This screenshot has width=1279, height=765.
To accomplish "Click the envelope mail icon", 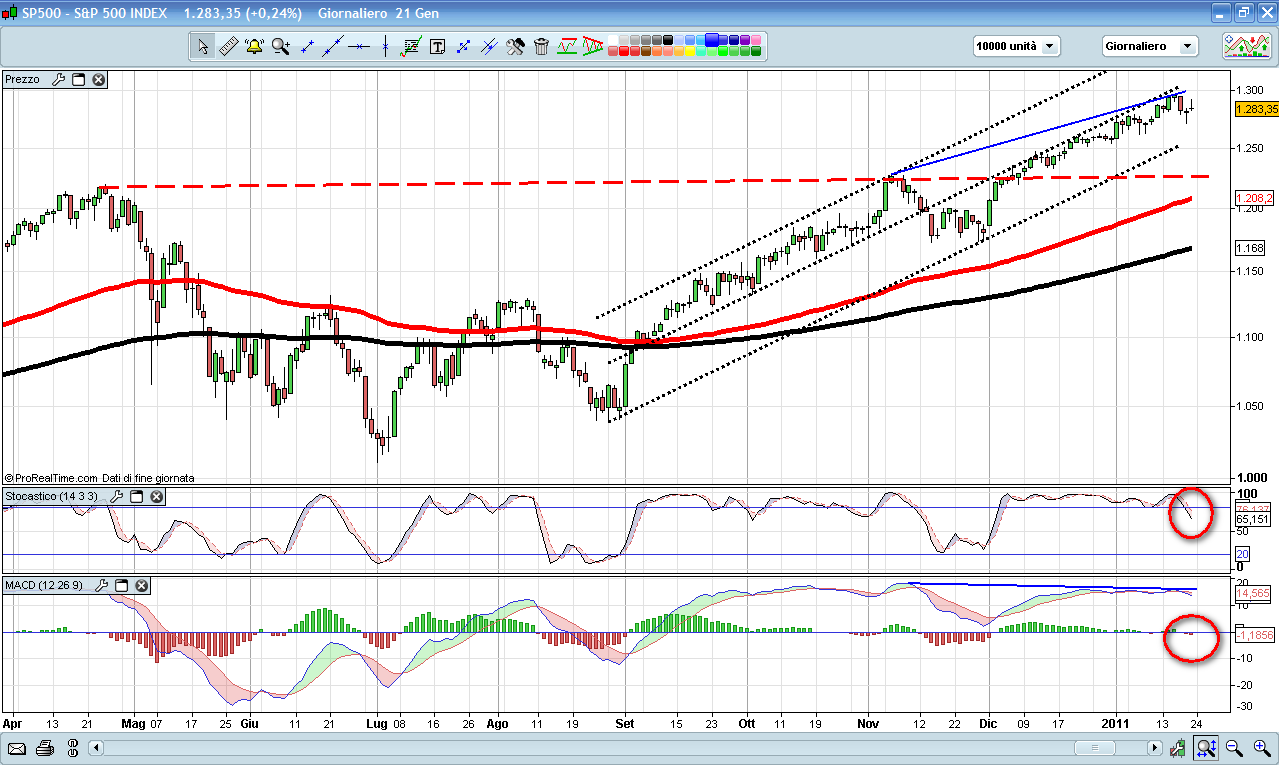I will click(x=17, y=748).
